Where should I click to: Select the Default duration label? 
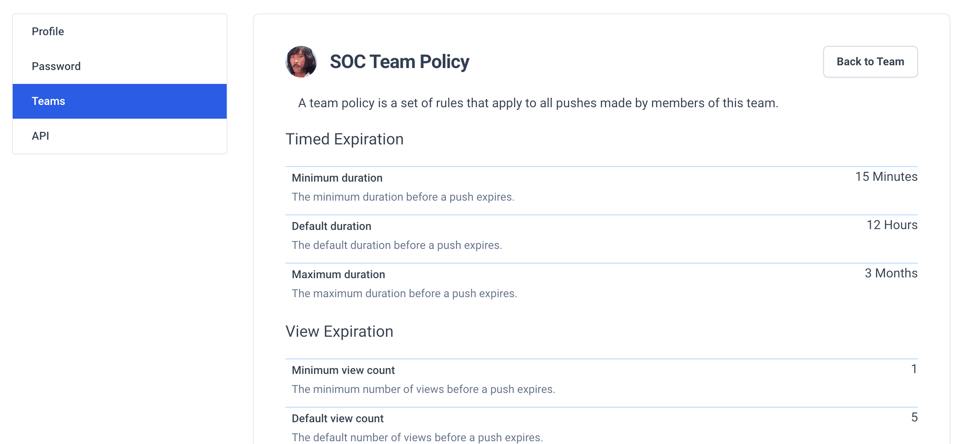pyautogui.click(x=331, y=226)
